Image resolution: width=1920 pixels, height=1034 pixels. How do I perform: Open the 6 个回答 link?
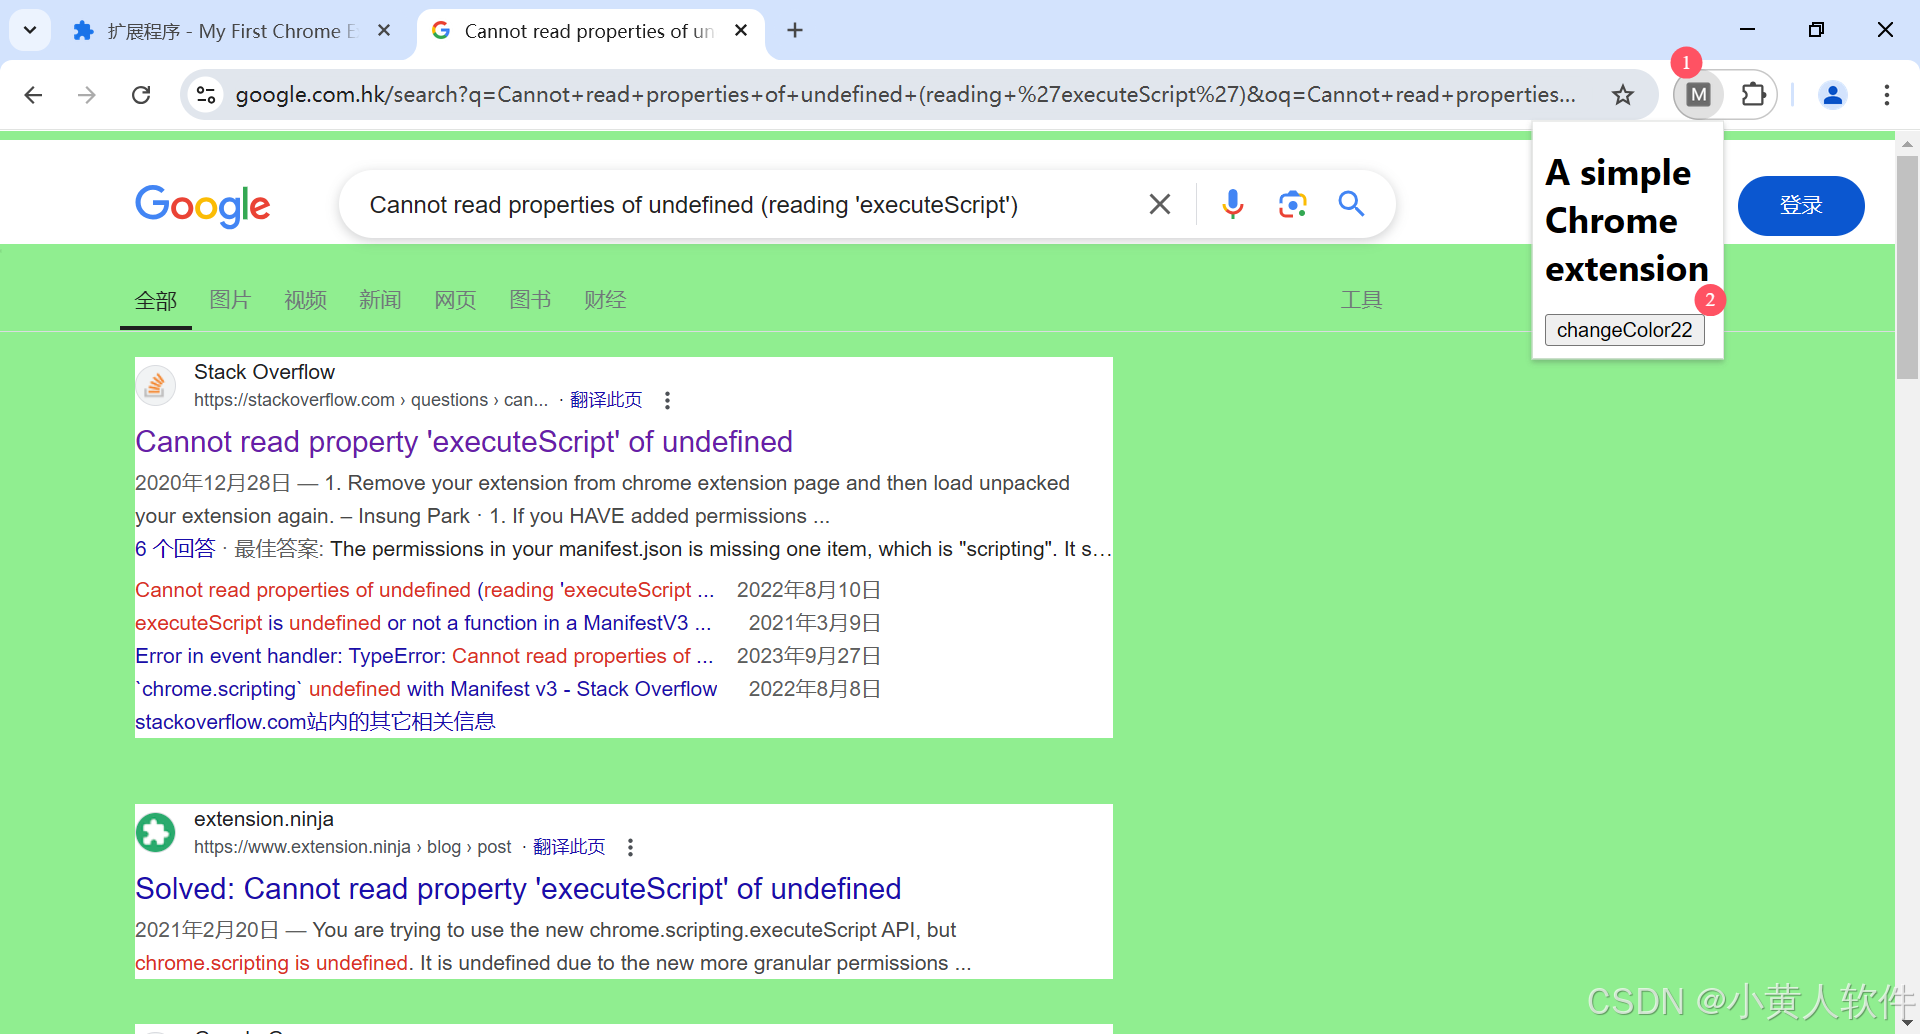point(175,549)
